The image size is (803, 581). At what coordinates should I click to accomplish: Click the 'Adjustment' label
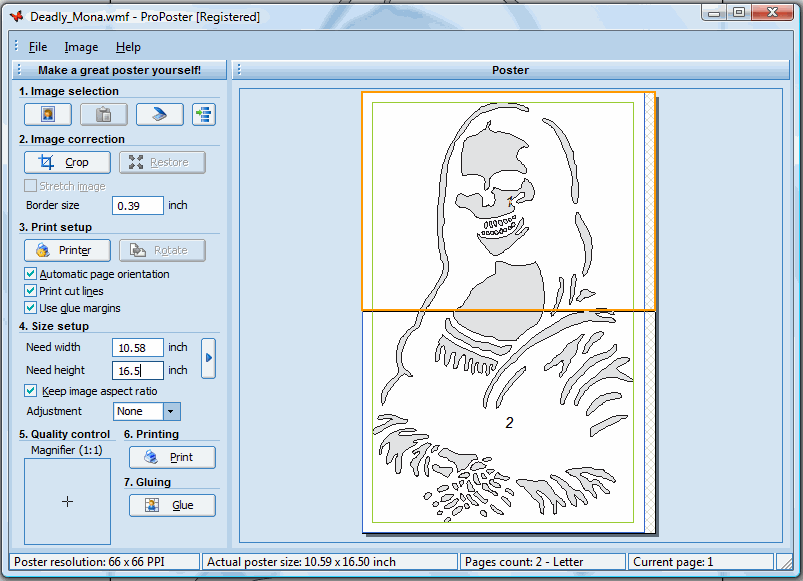[54, 411]
